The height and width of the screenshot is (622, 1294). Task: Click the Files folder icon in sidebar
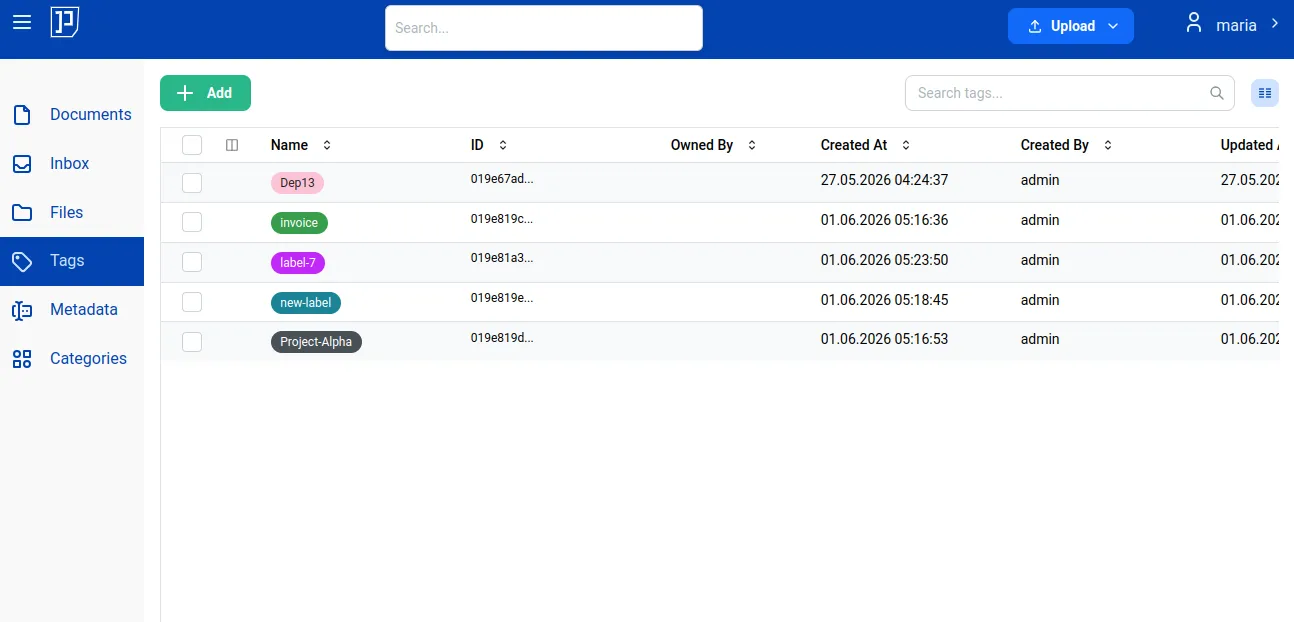pyautogui.click(x=22, y=213)
